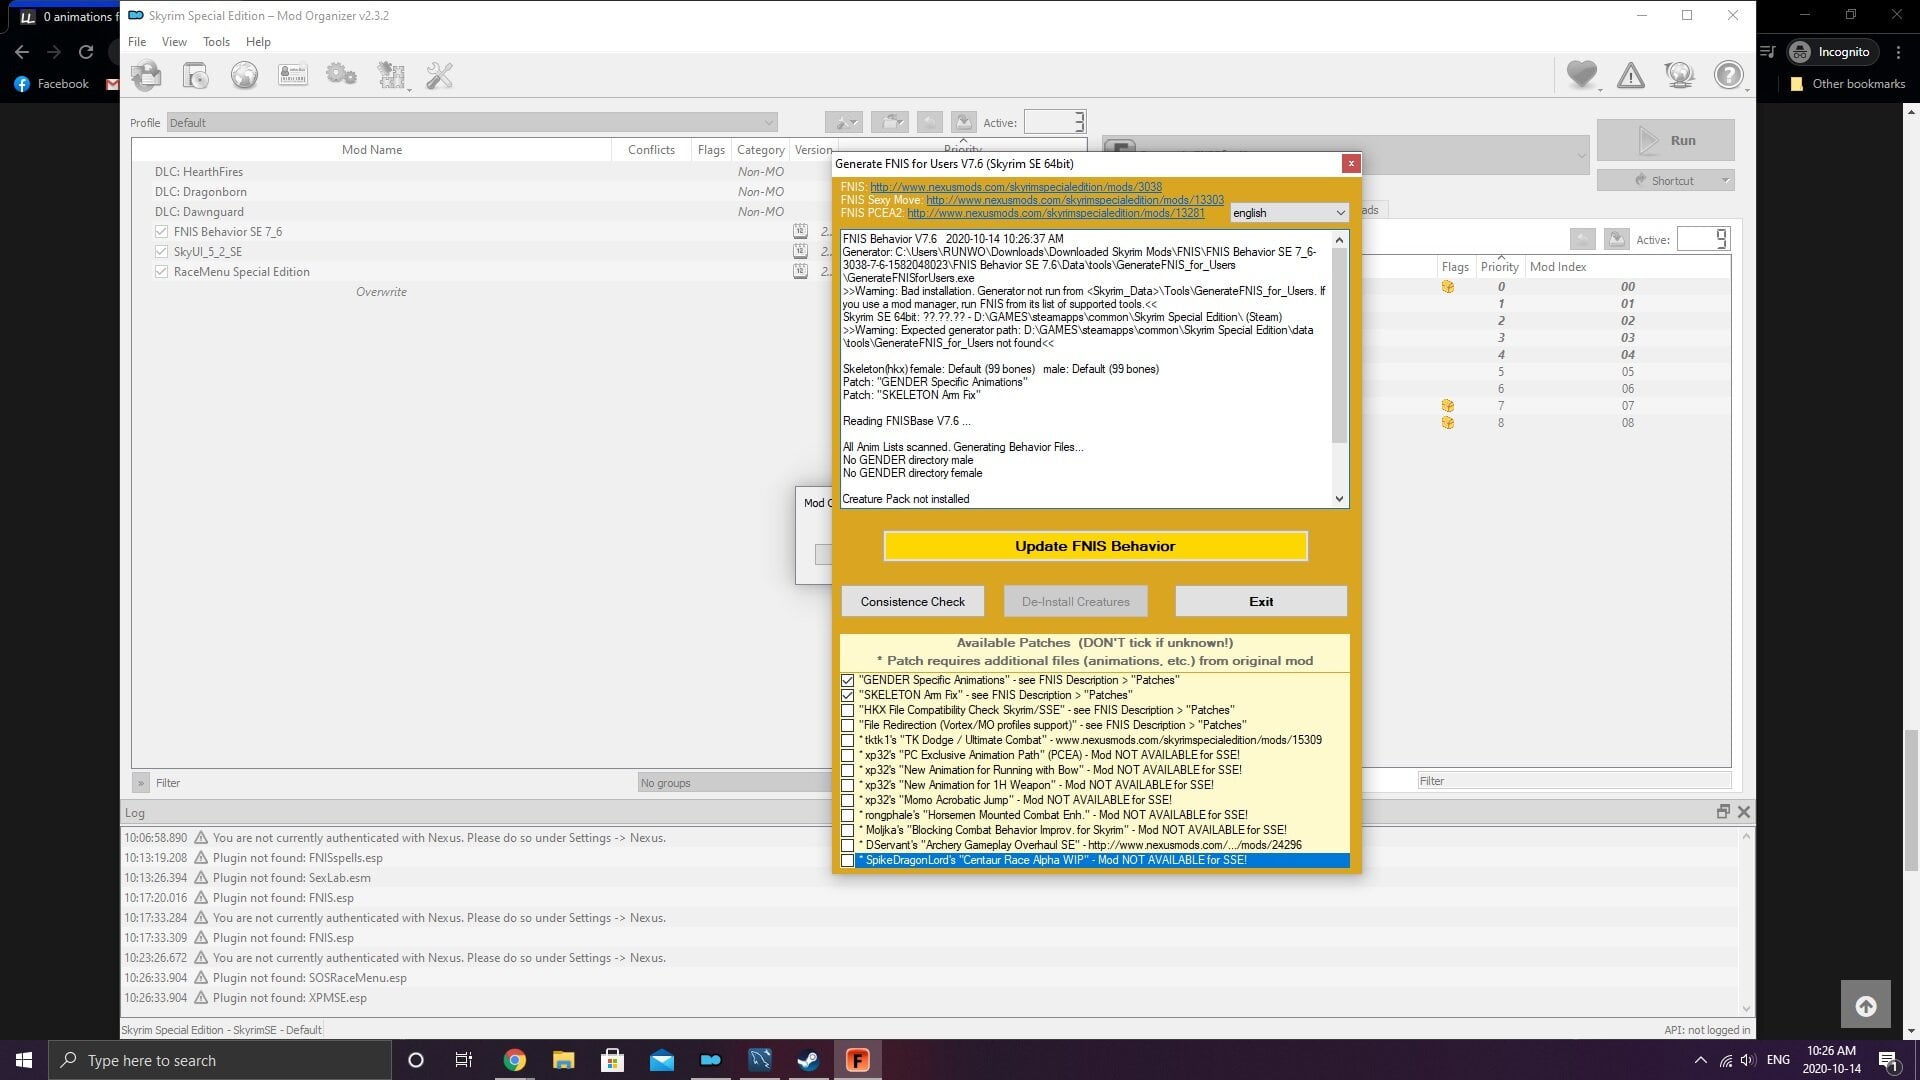Image resolution: width=1920 pixels, height=1080 pixels.
Task: Click the browser scroll-to-top arrow button
Action: 1866,1006
